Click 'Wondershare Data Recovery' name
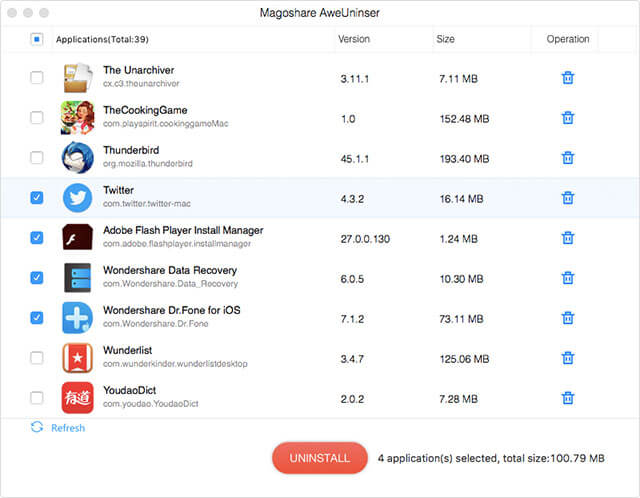 tap(170, 270)
